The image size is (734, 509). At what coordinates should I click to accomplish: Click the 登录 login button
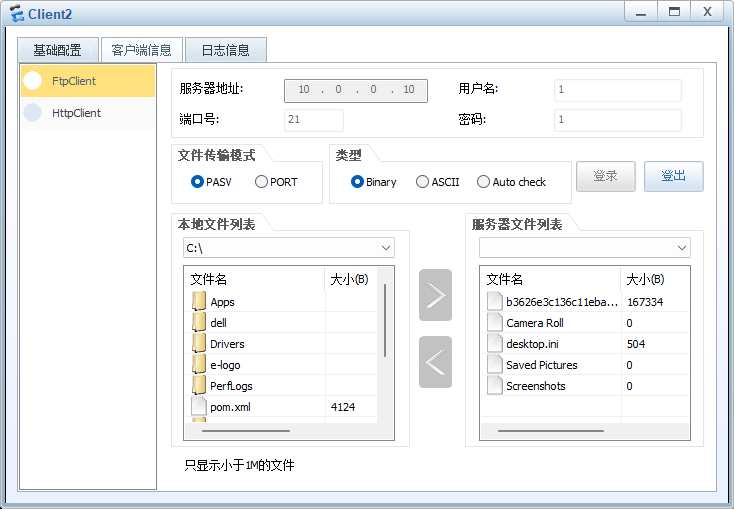point(605,176)
